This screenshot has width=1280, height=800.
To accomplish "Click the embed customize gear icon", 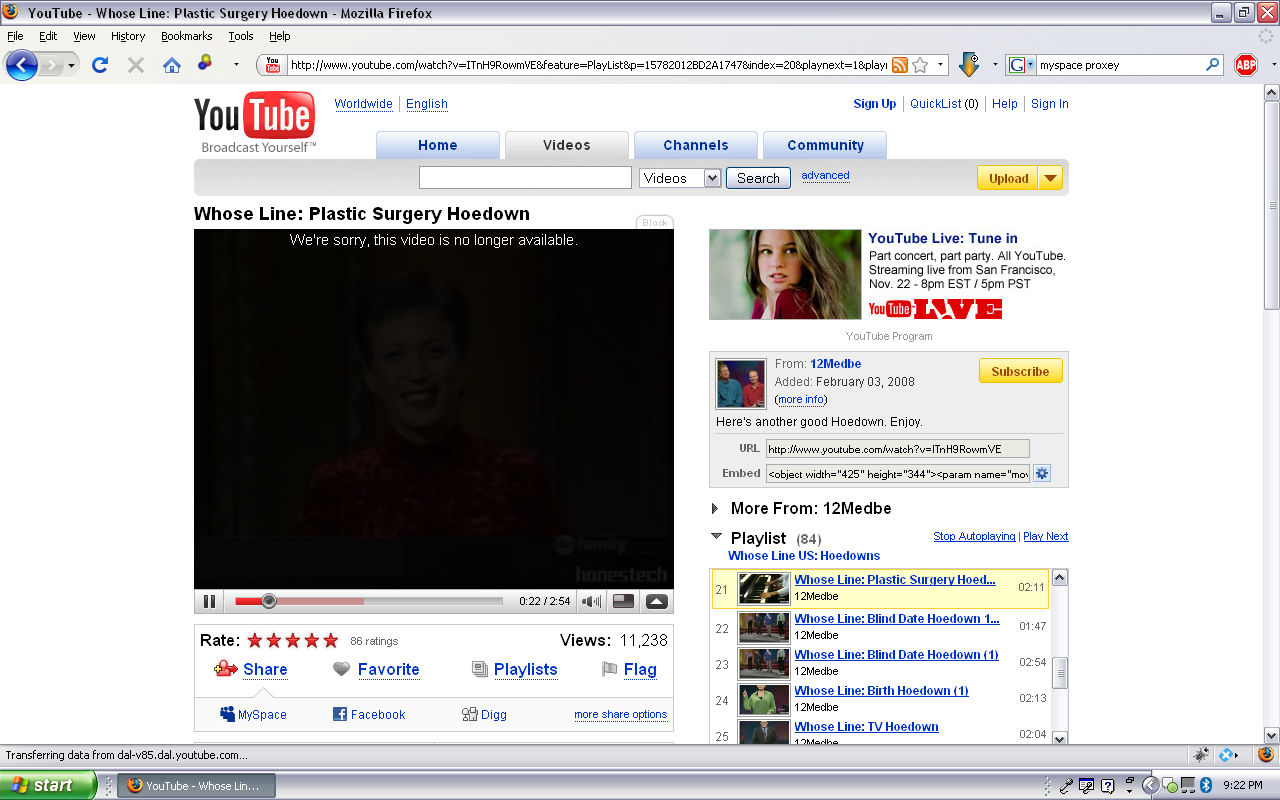I will coord(1042,474).
